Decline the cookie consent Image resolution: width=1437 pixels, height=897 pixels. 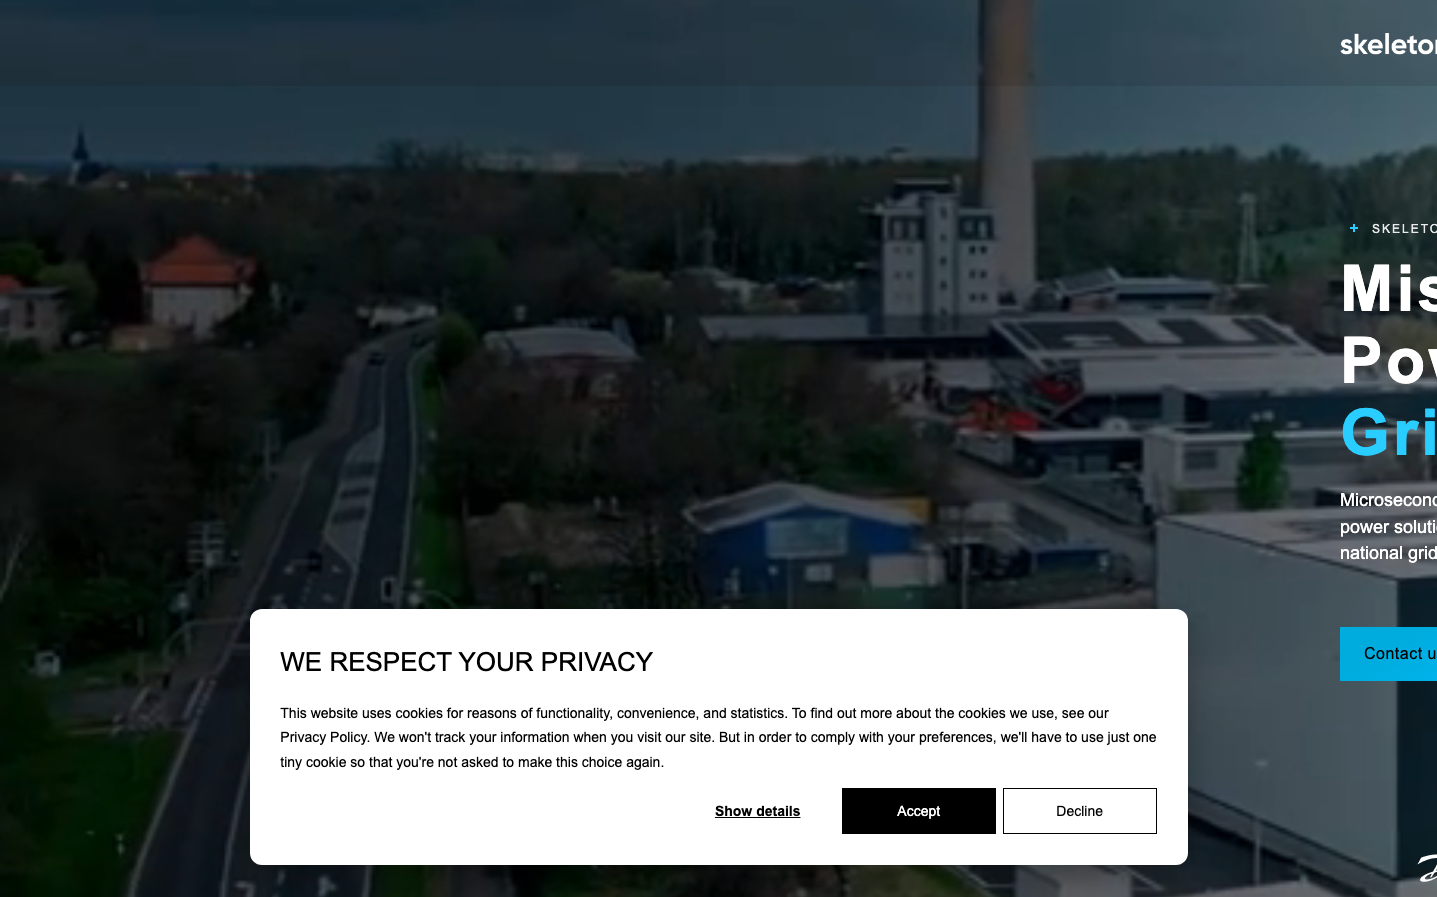click(1079, 811)
